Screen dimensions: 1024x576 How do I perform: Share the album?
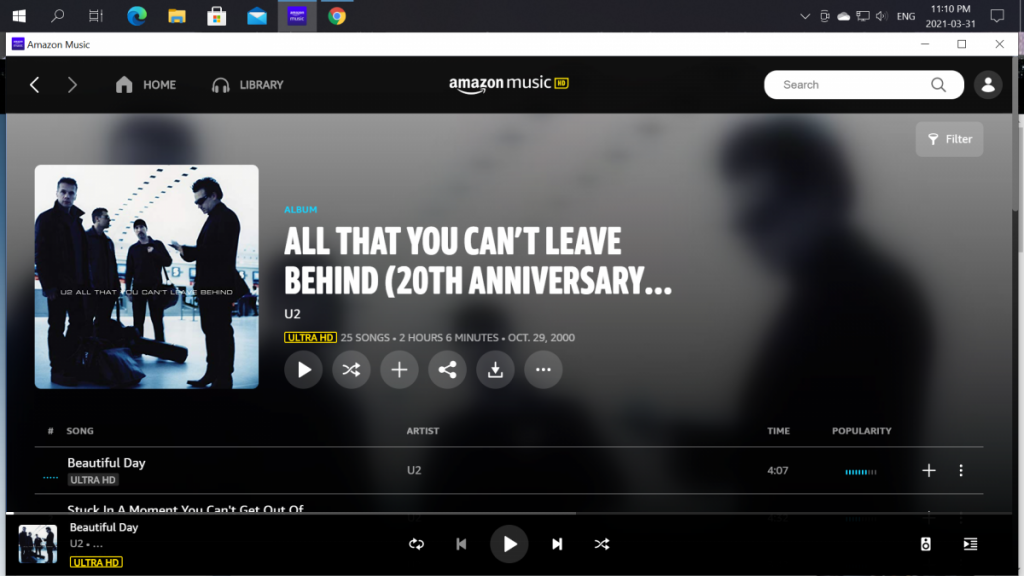447,370
